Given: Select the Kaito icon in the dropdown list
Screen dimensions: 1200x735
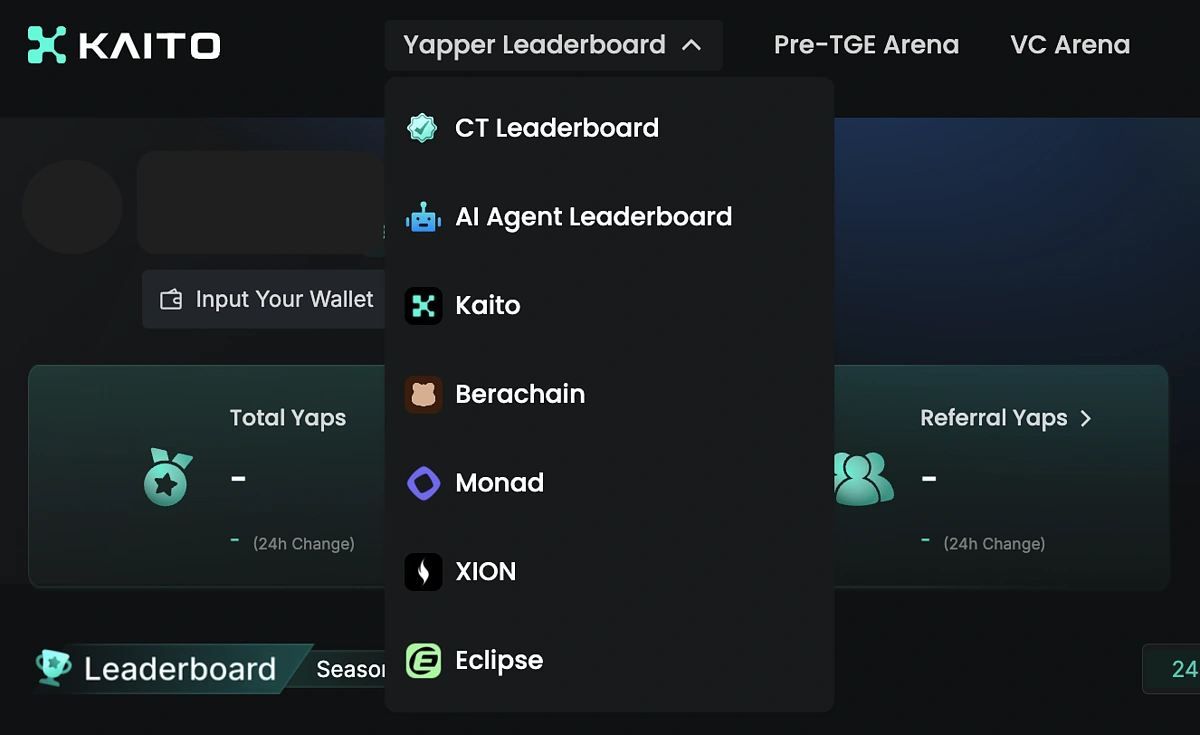Looking at the screenshot, I should click(x=423, y=305).
